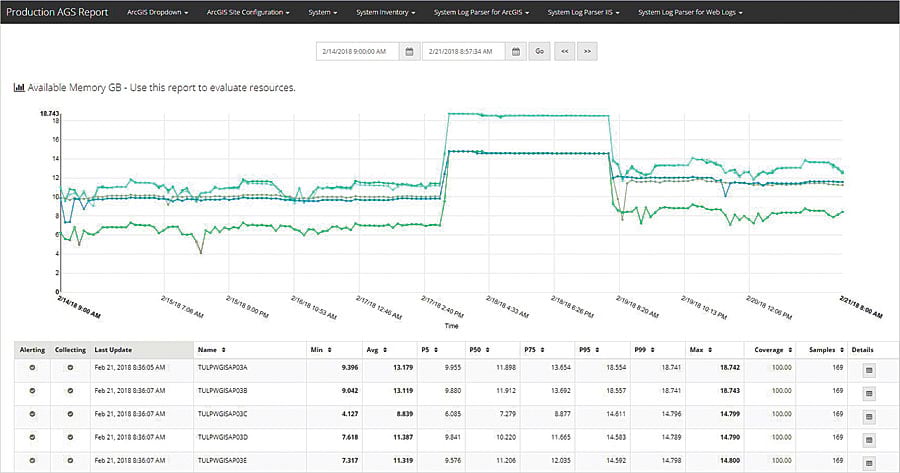Sort by the P95 column header
This screenshot has height=473, width=900.
pyautogui.click(x=602, y=350)
